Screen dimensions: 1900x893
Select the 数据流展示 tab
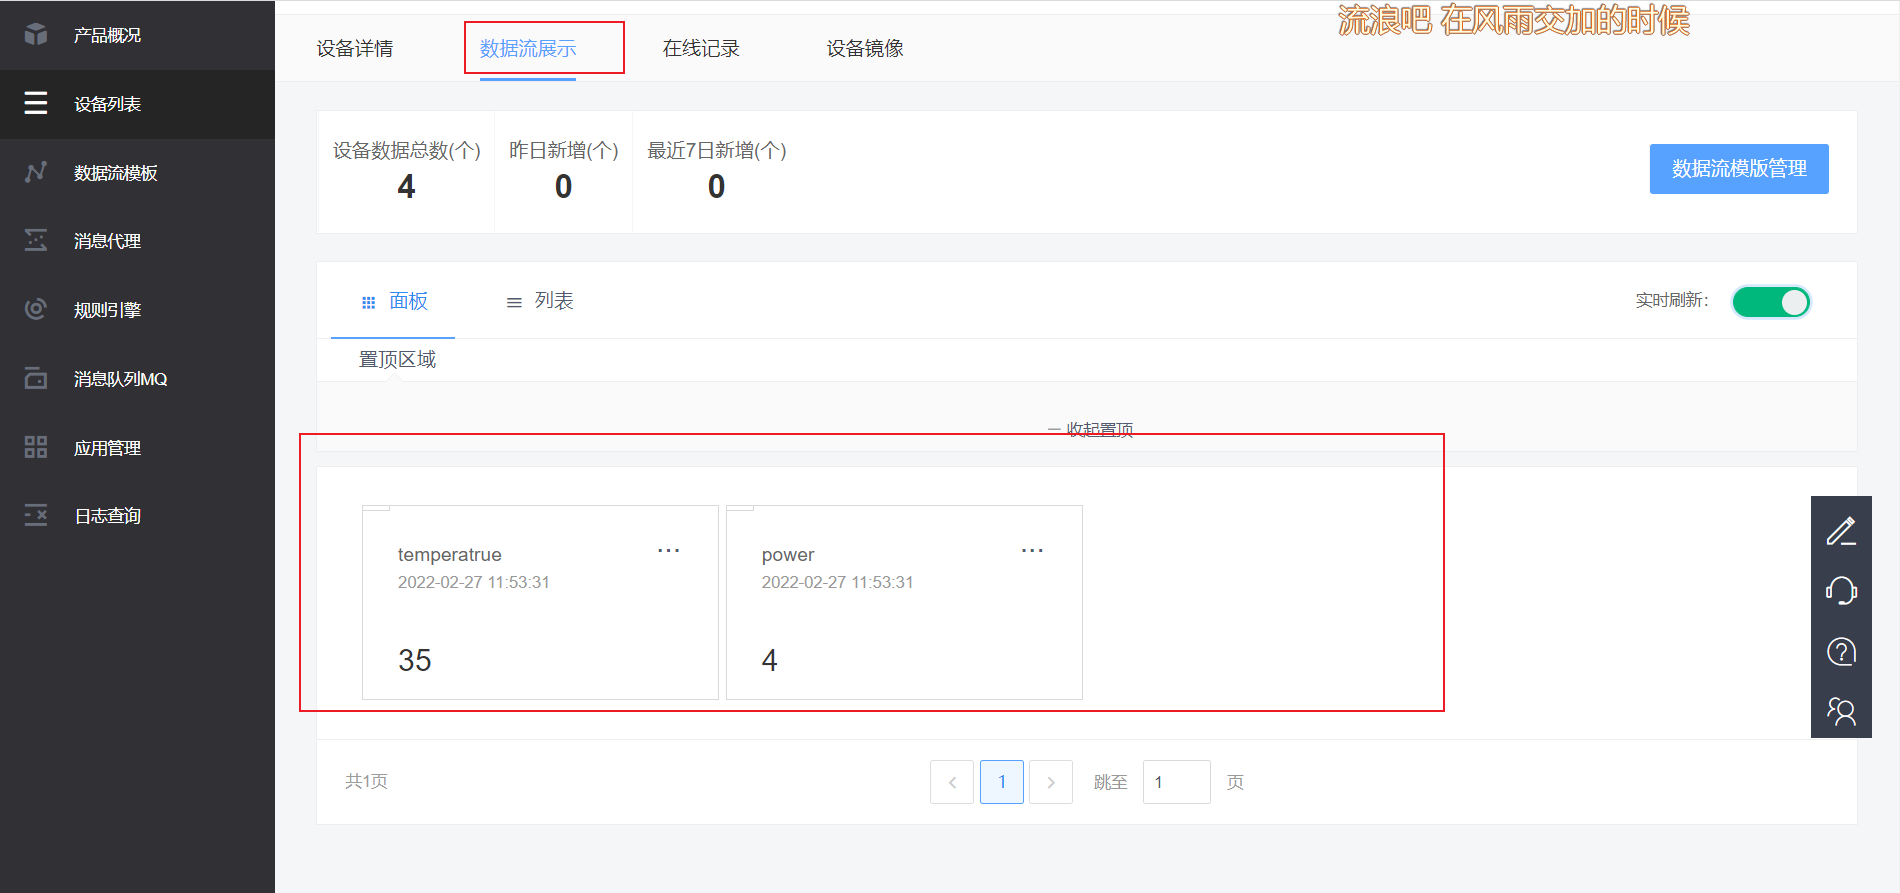click(x=528, y=48)
